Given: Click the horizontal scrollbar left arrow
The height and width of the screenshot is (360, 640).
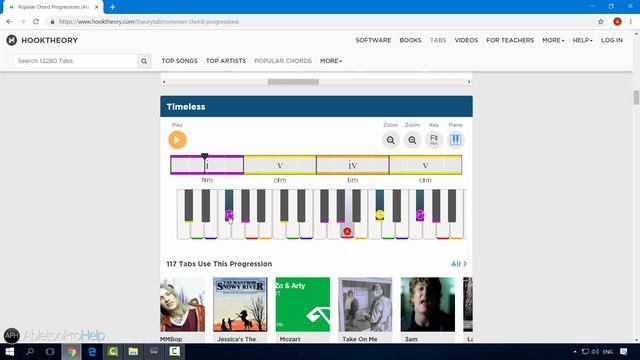Looking at the screenshot, I should tap(164, 82).
